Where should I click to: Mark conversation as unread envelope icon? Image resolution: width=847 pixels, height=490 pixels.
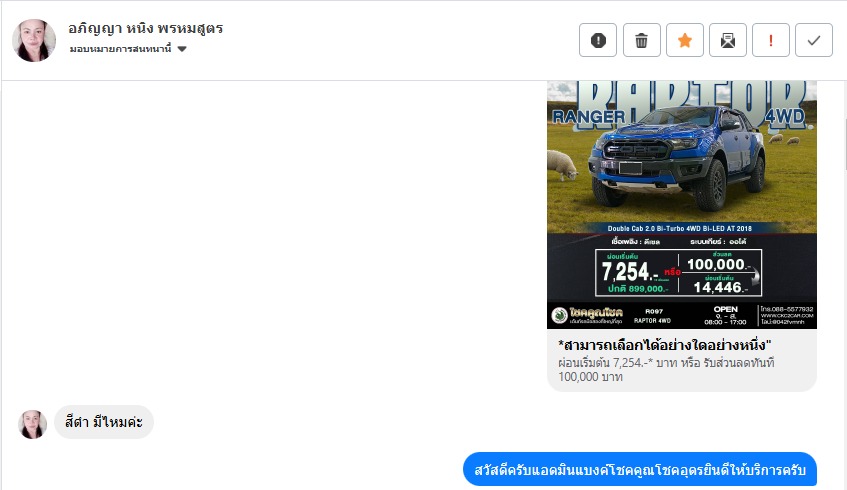728,40
